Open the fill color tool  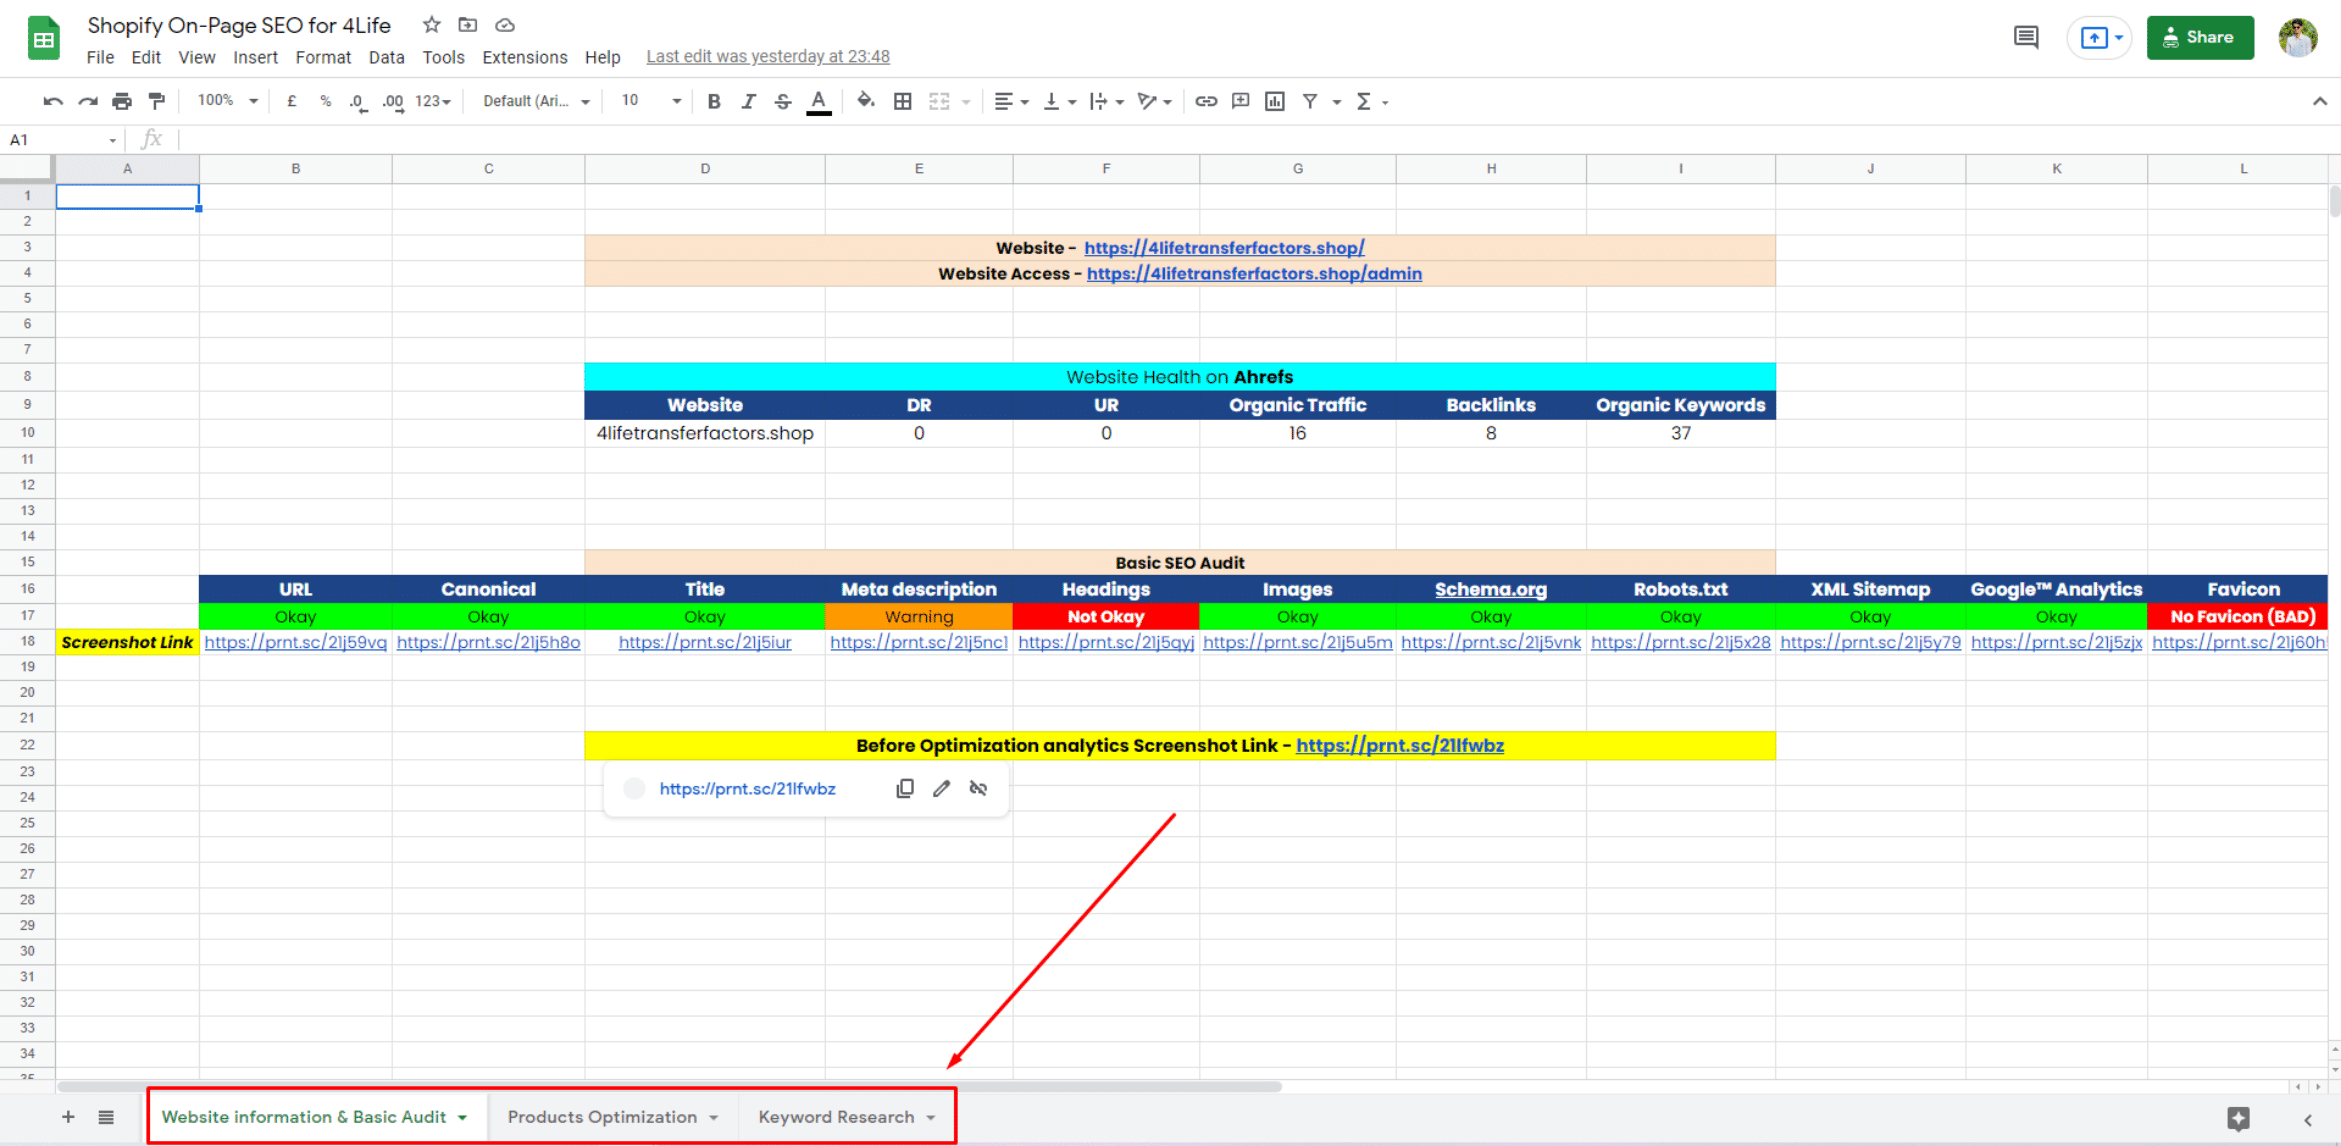tap(866, 100)
